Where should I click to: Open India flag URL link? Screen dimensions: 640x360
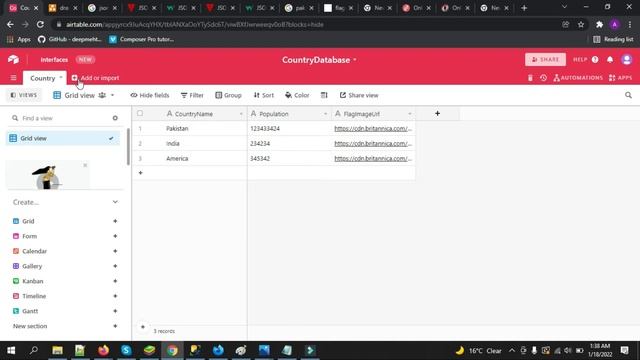(373, 144)
